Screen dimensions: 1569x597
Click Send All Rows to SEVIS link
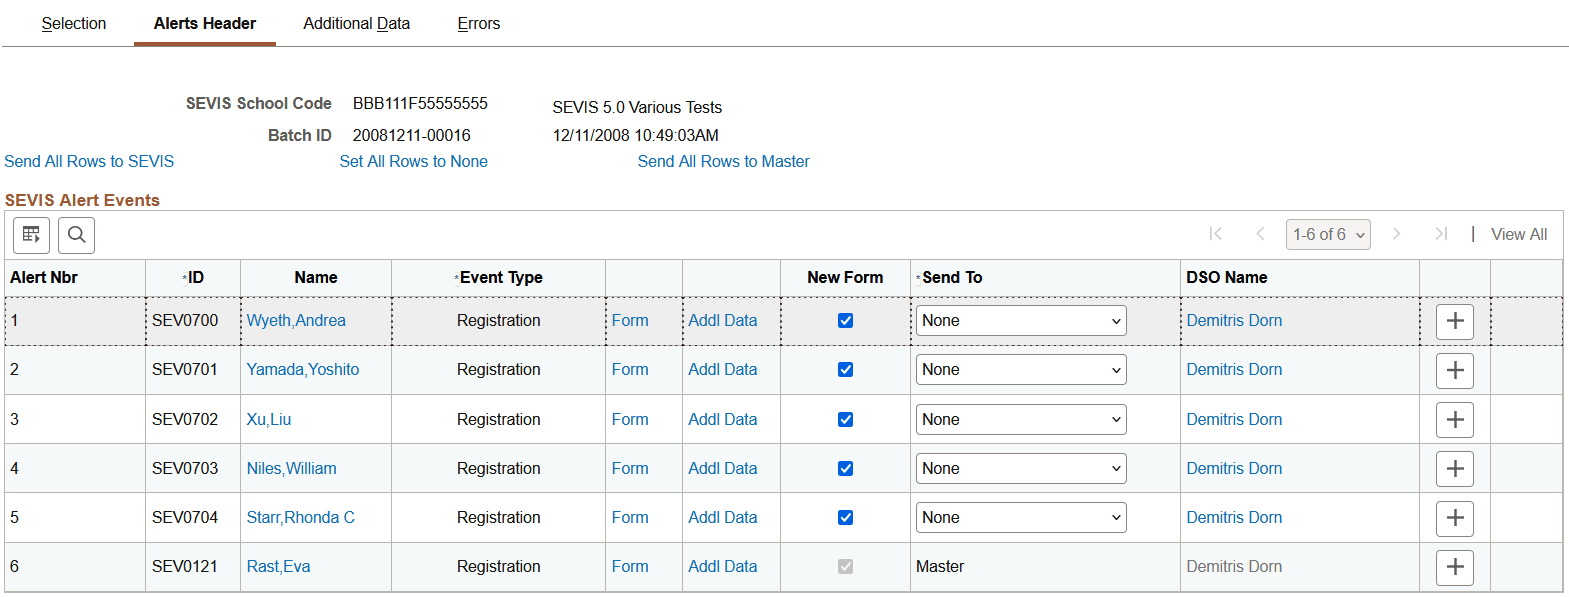click(89, 161)
